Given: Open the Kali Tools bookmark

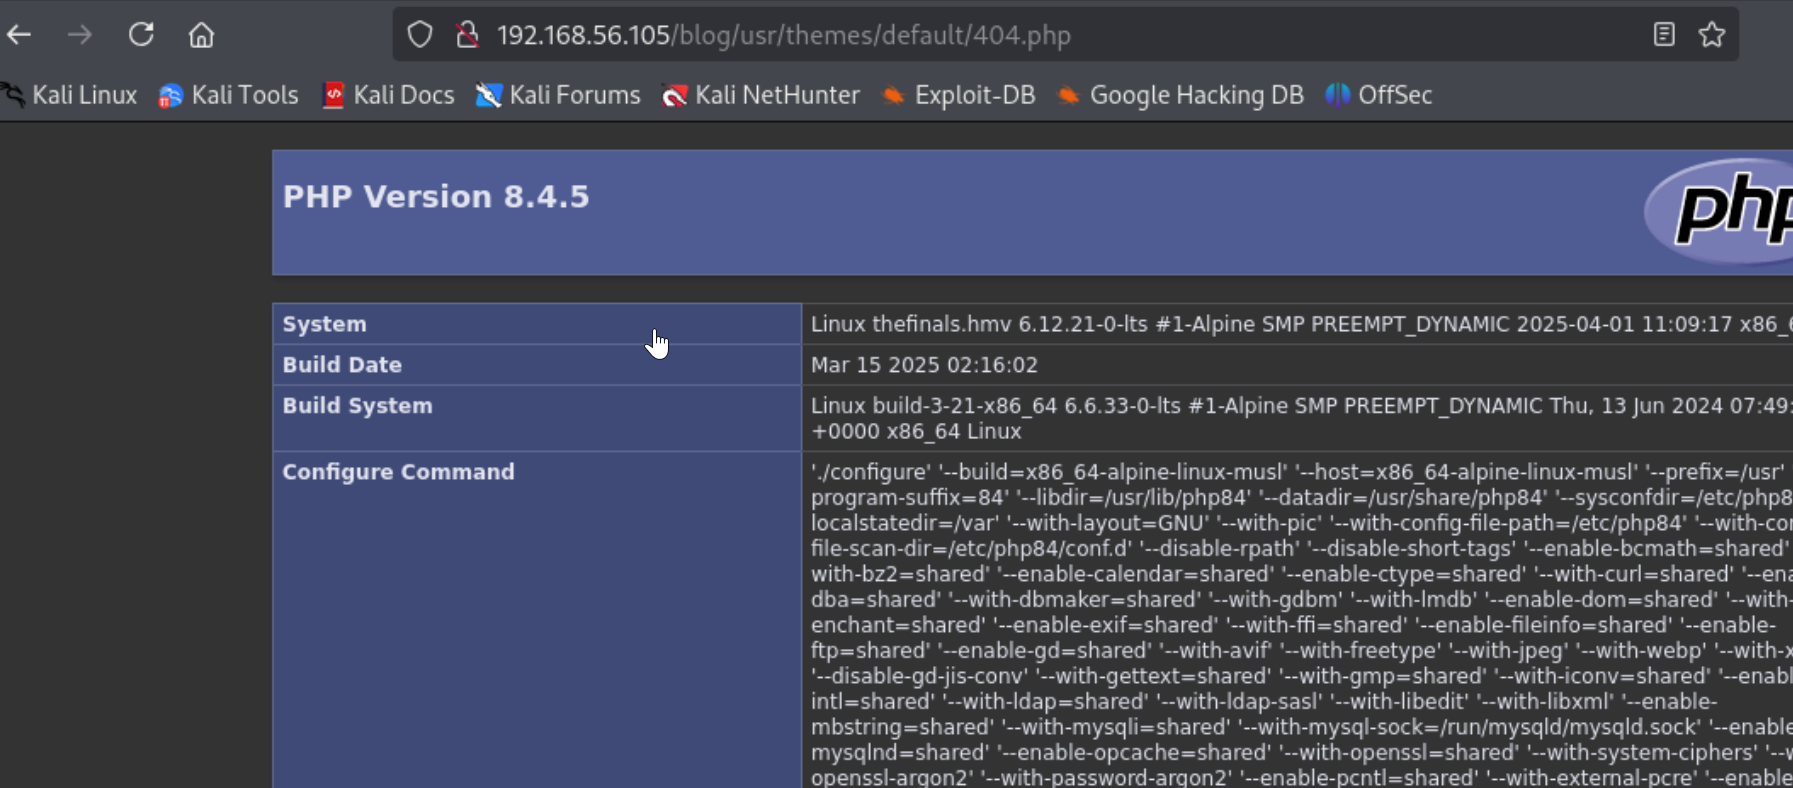Looking at the screenshot, I should 229,95.
